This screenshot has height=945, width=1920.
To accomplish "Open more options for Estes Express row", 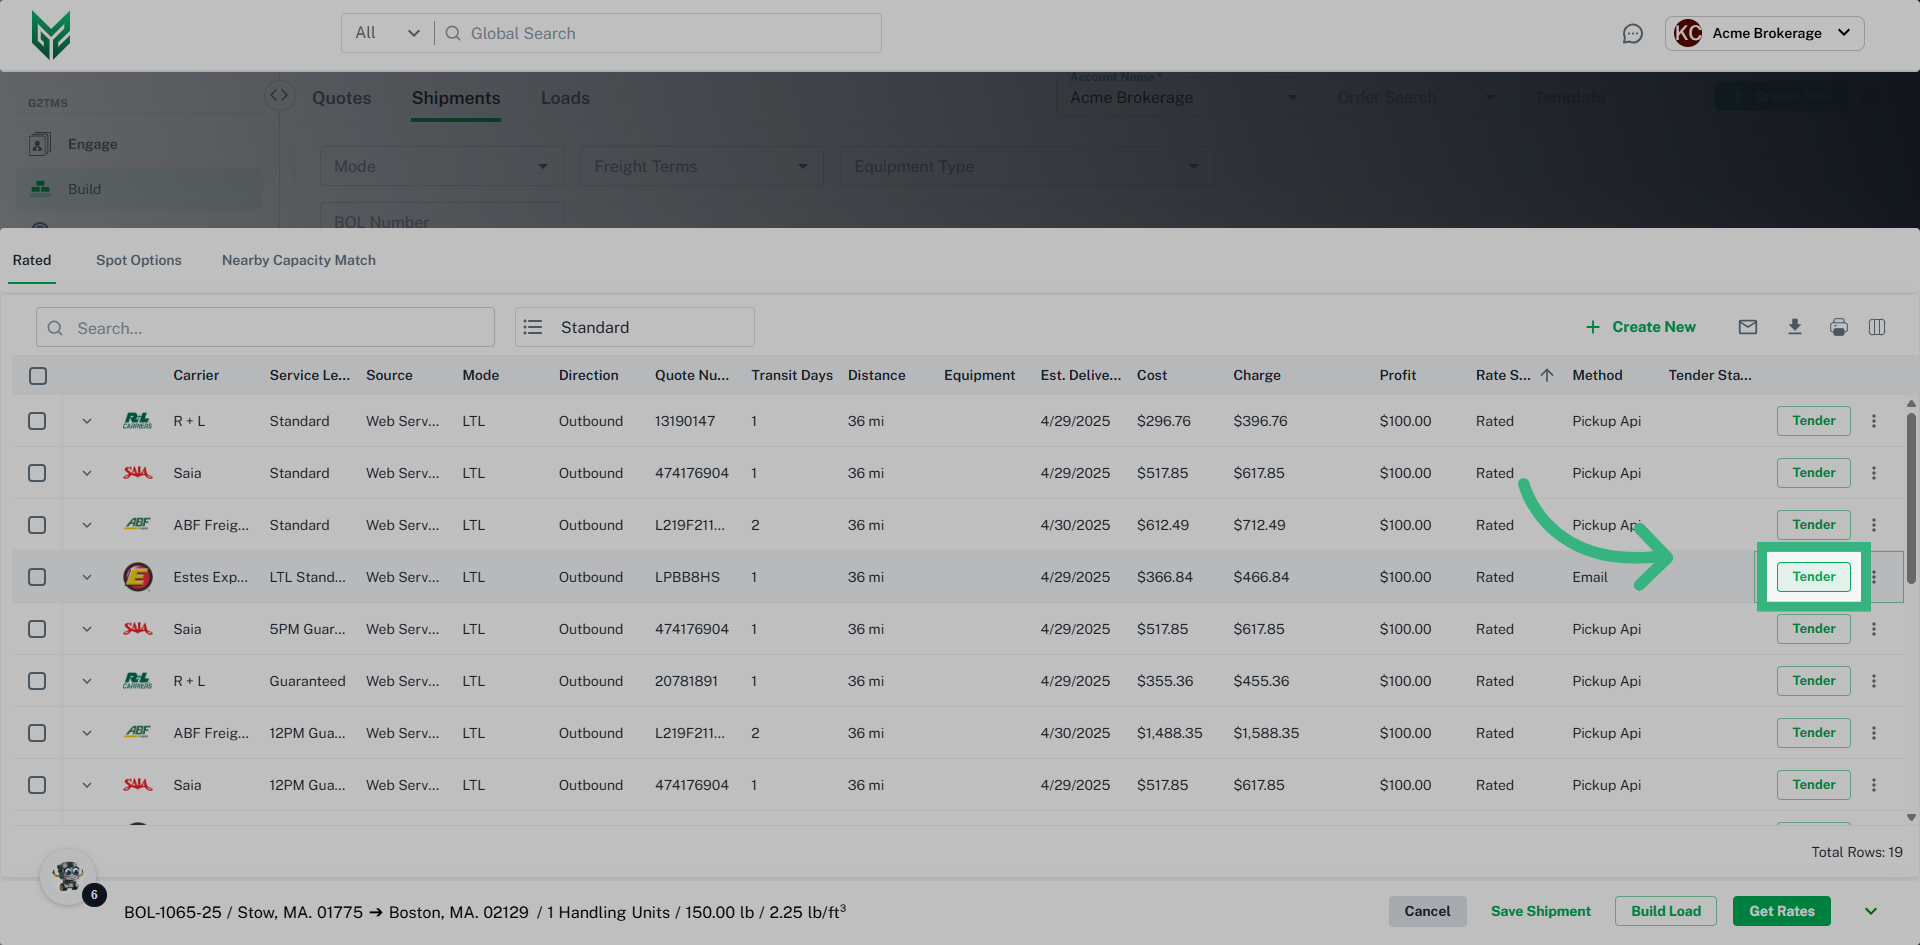I will [x=1874, y=577].
